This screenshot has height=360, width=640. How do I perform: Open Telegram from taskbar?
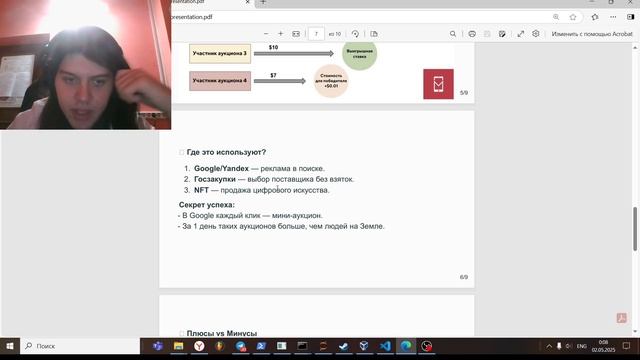[x=240, y=346]
